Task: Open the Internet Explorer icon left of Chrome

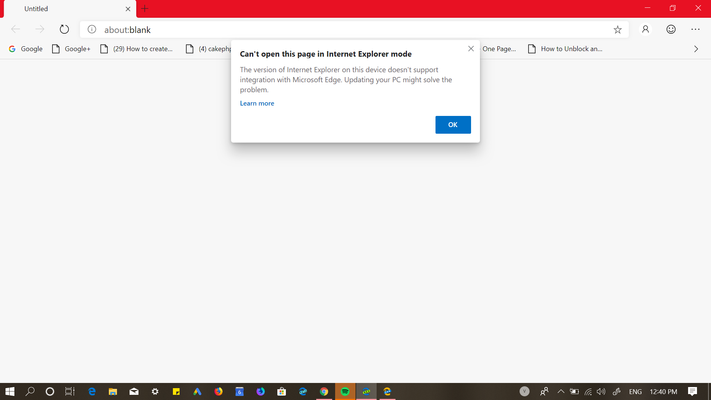Action: click(x=302, y=391)
